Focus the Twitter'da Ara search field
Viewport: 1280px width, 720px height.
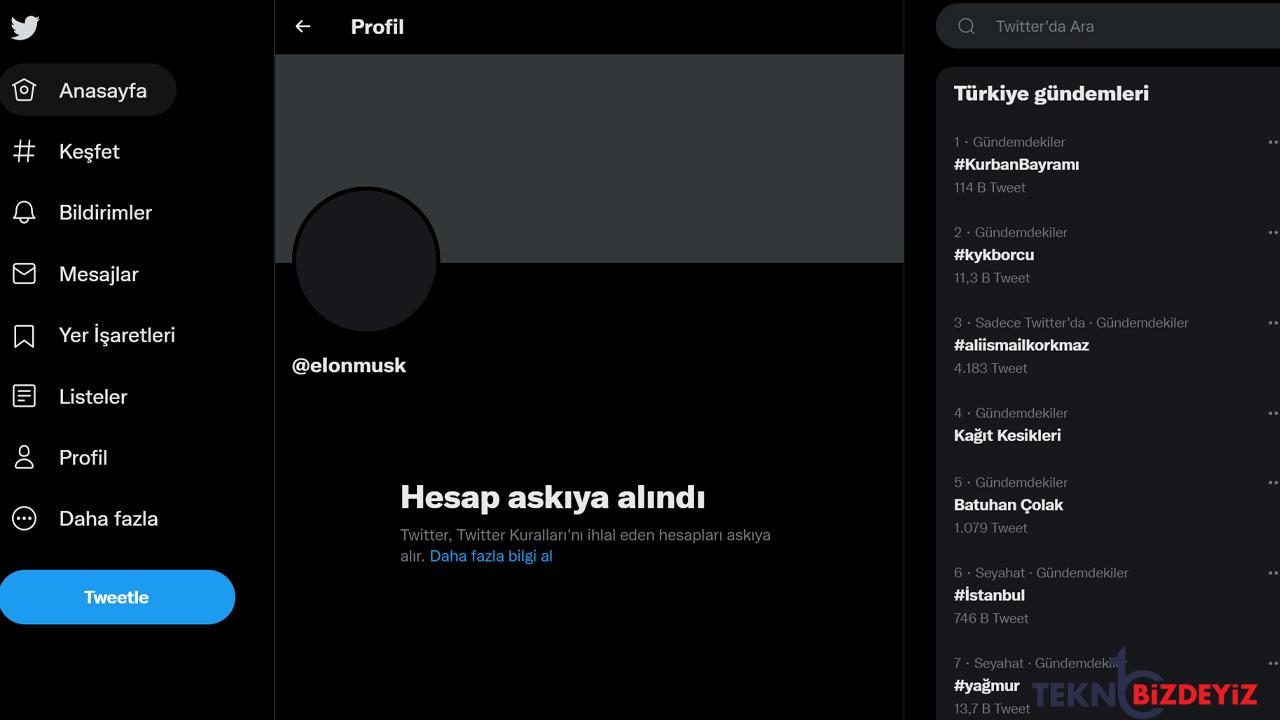click(x=1108, y=27)
